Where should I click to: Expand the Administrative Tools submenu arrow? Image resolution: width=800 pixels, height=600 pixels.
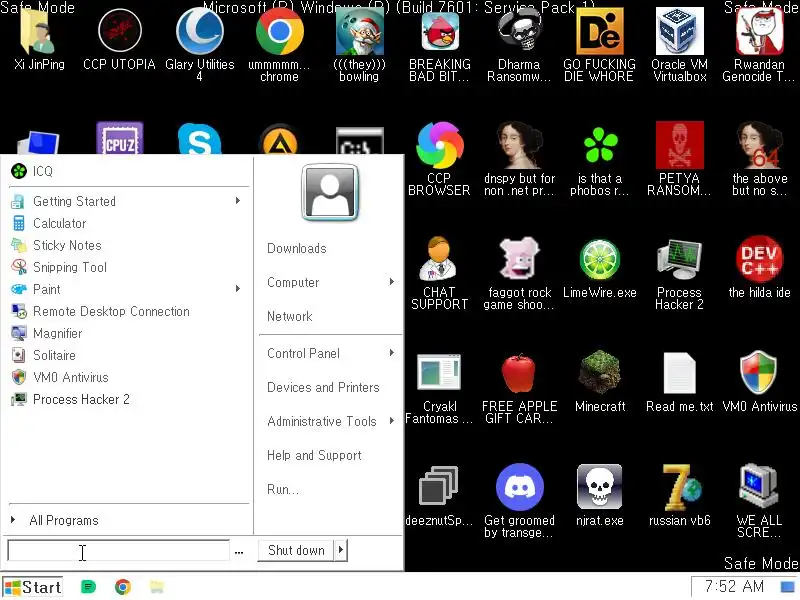coord(392,421)
